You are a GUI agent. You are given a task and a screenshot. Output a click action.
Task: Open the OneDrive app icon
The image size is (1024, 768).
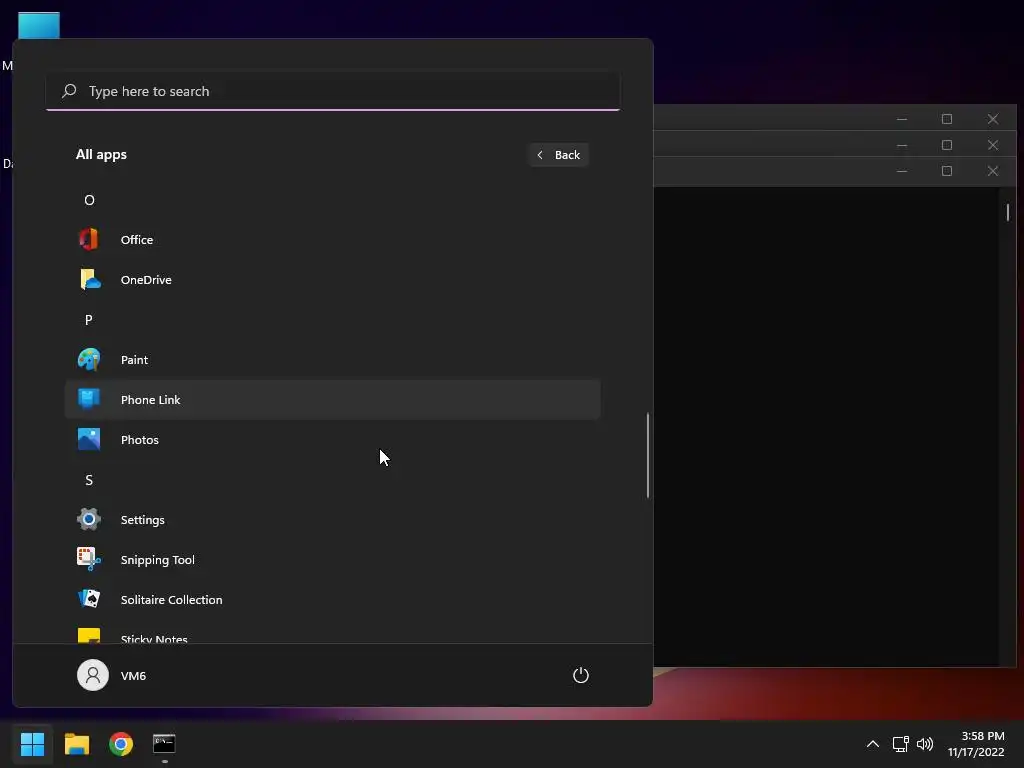(90, 280)
